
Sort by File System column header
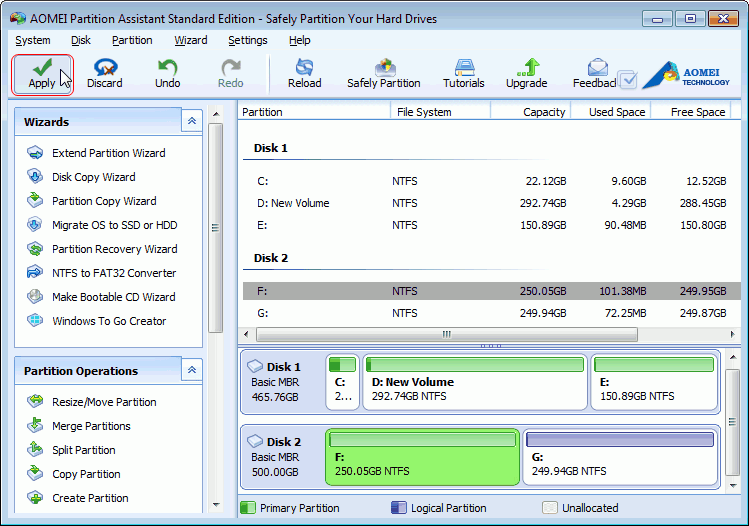[440, 112]
